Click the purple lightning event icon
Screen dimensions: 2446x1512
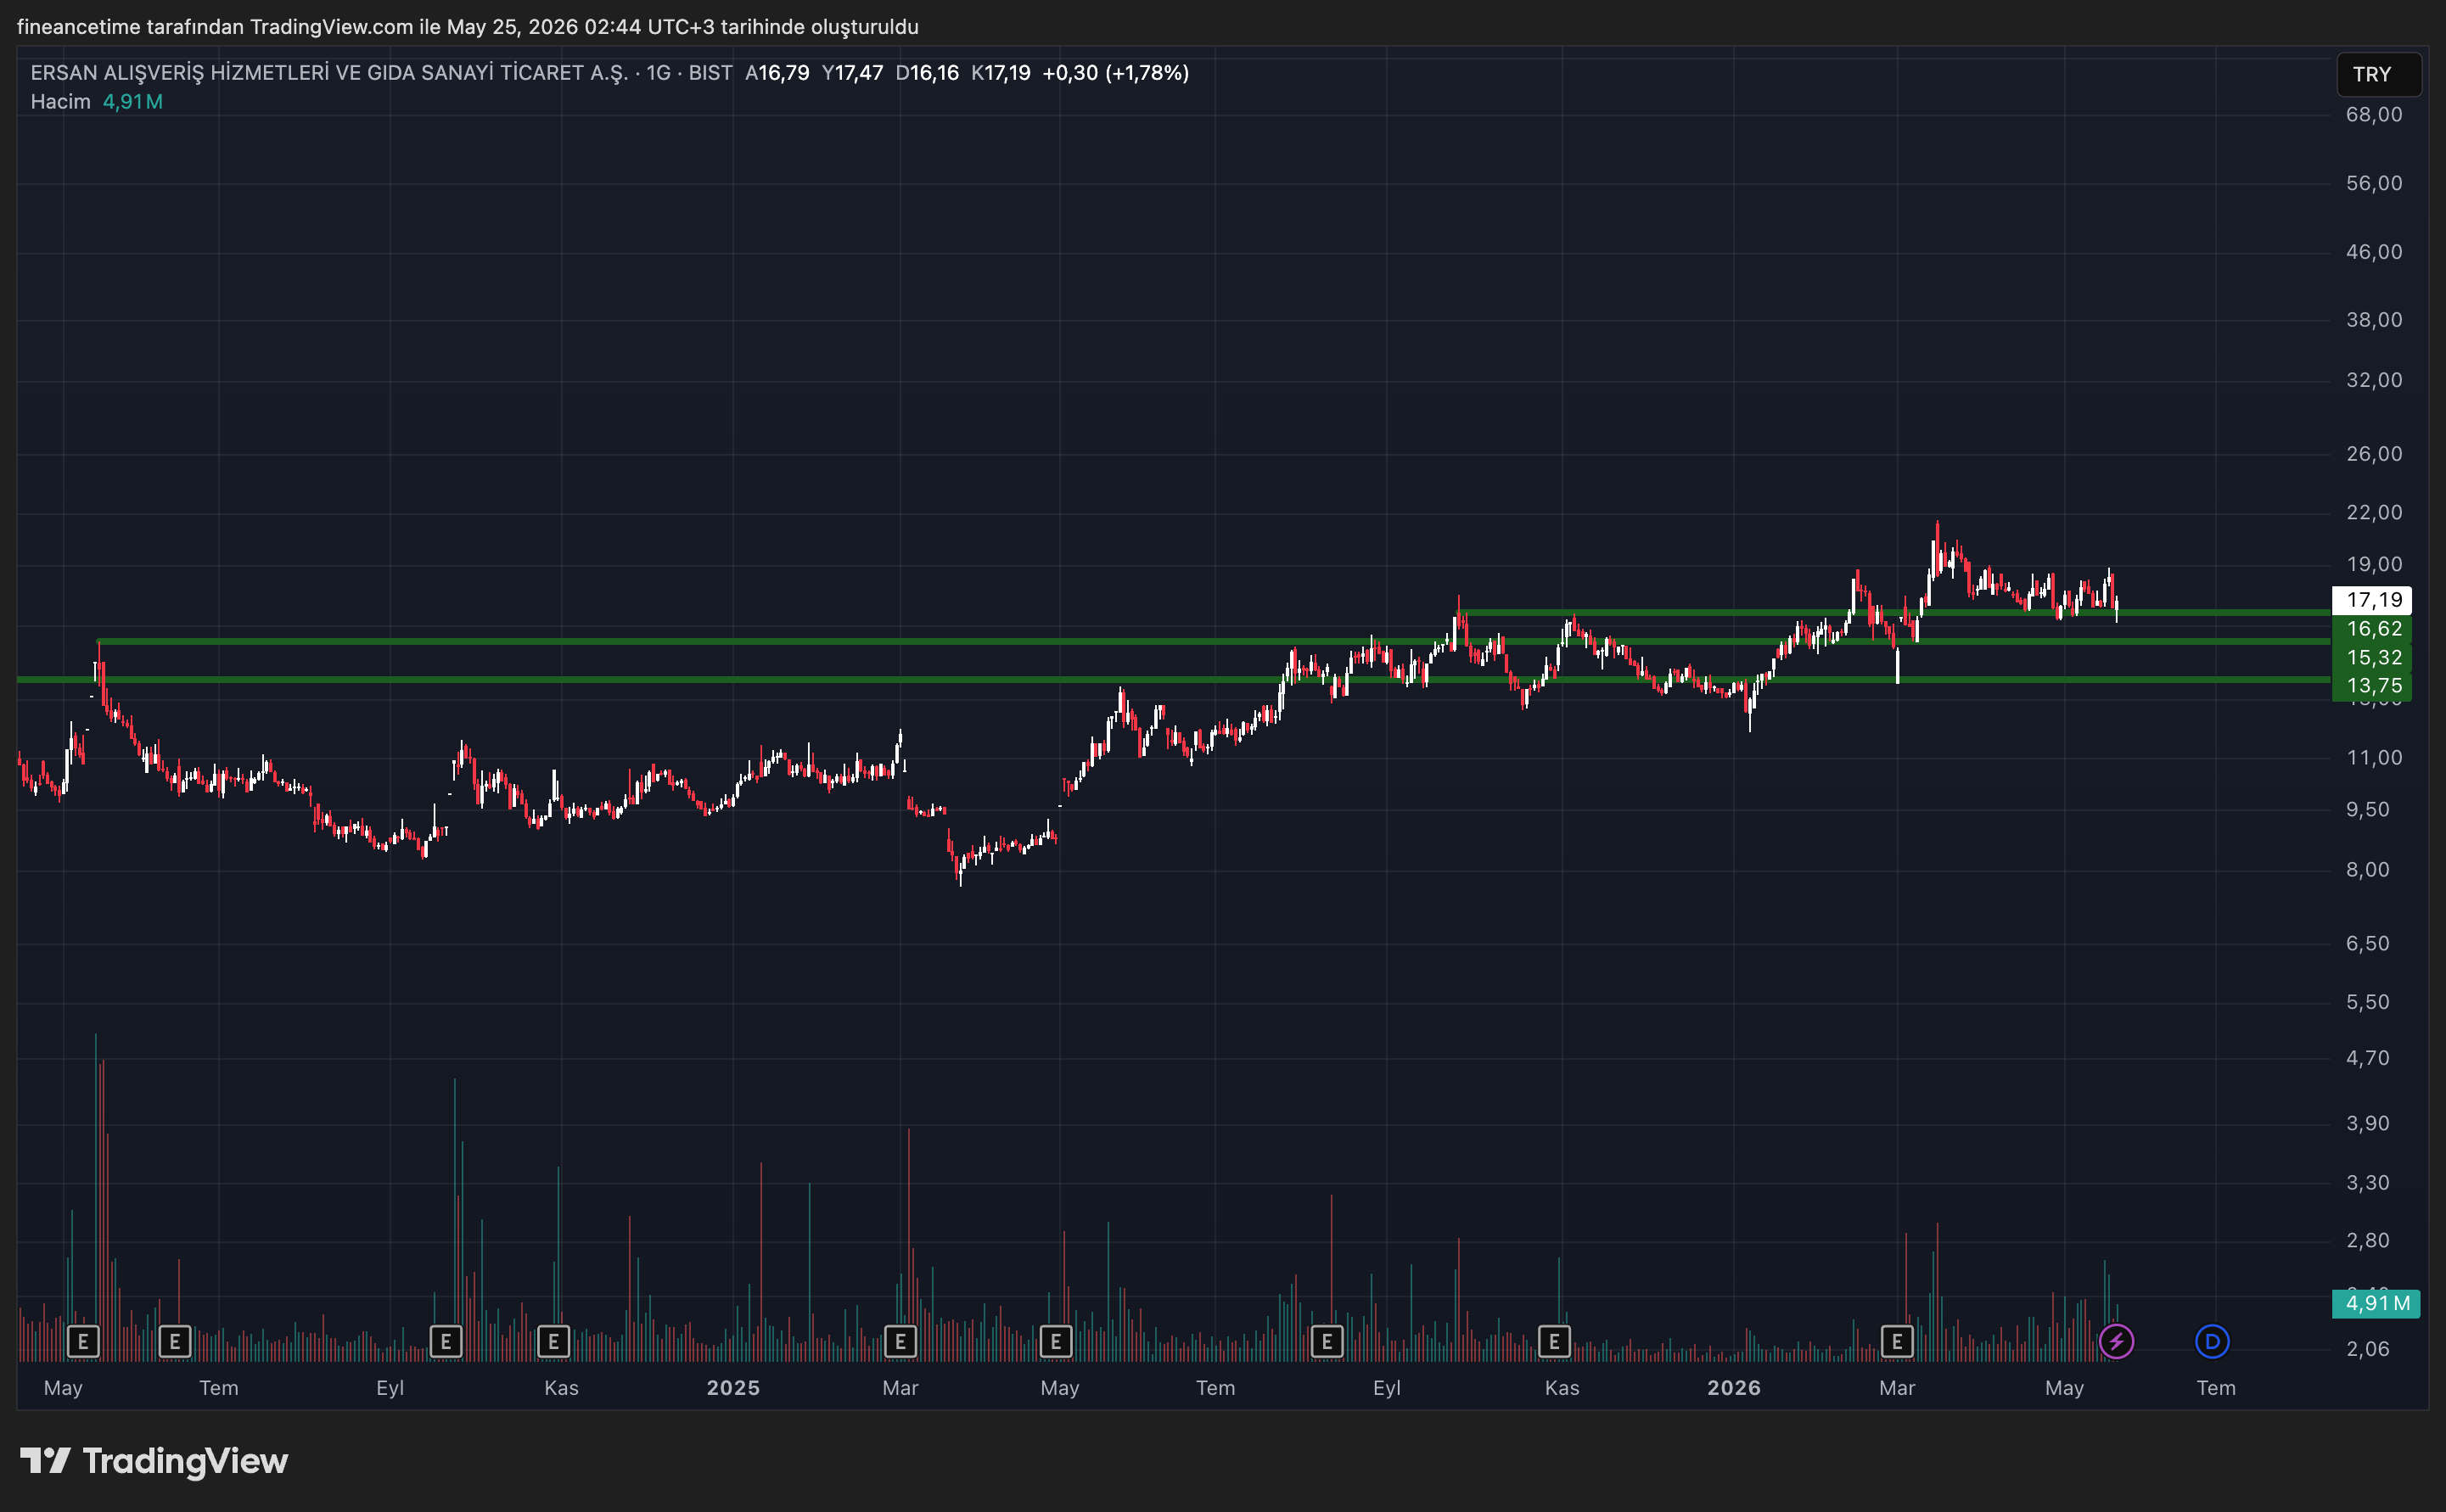[x=2116, y=1341]
